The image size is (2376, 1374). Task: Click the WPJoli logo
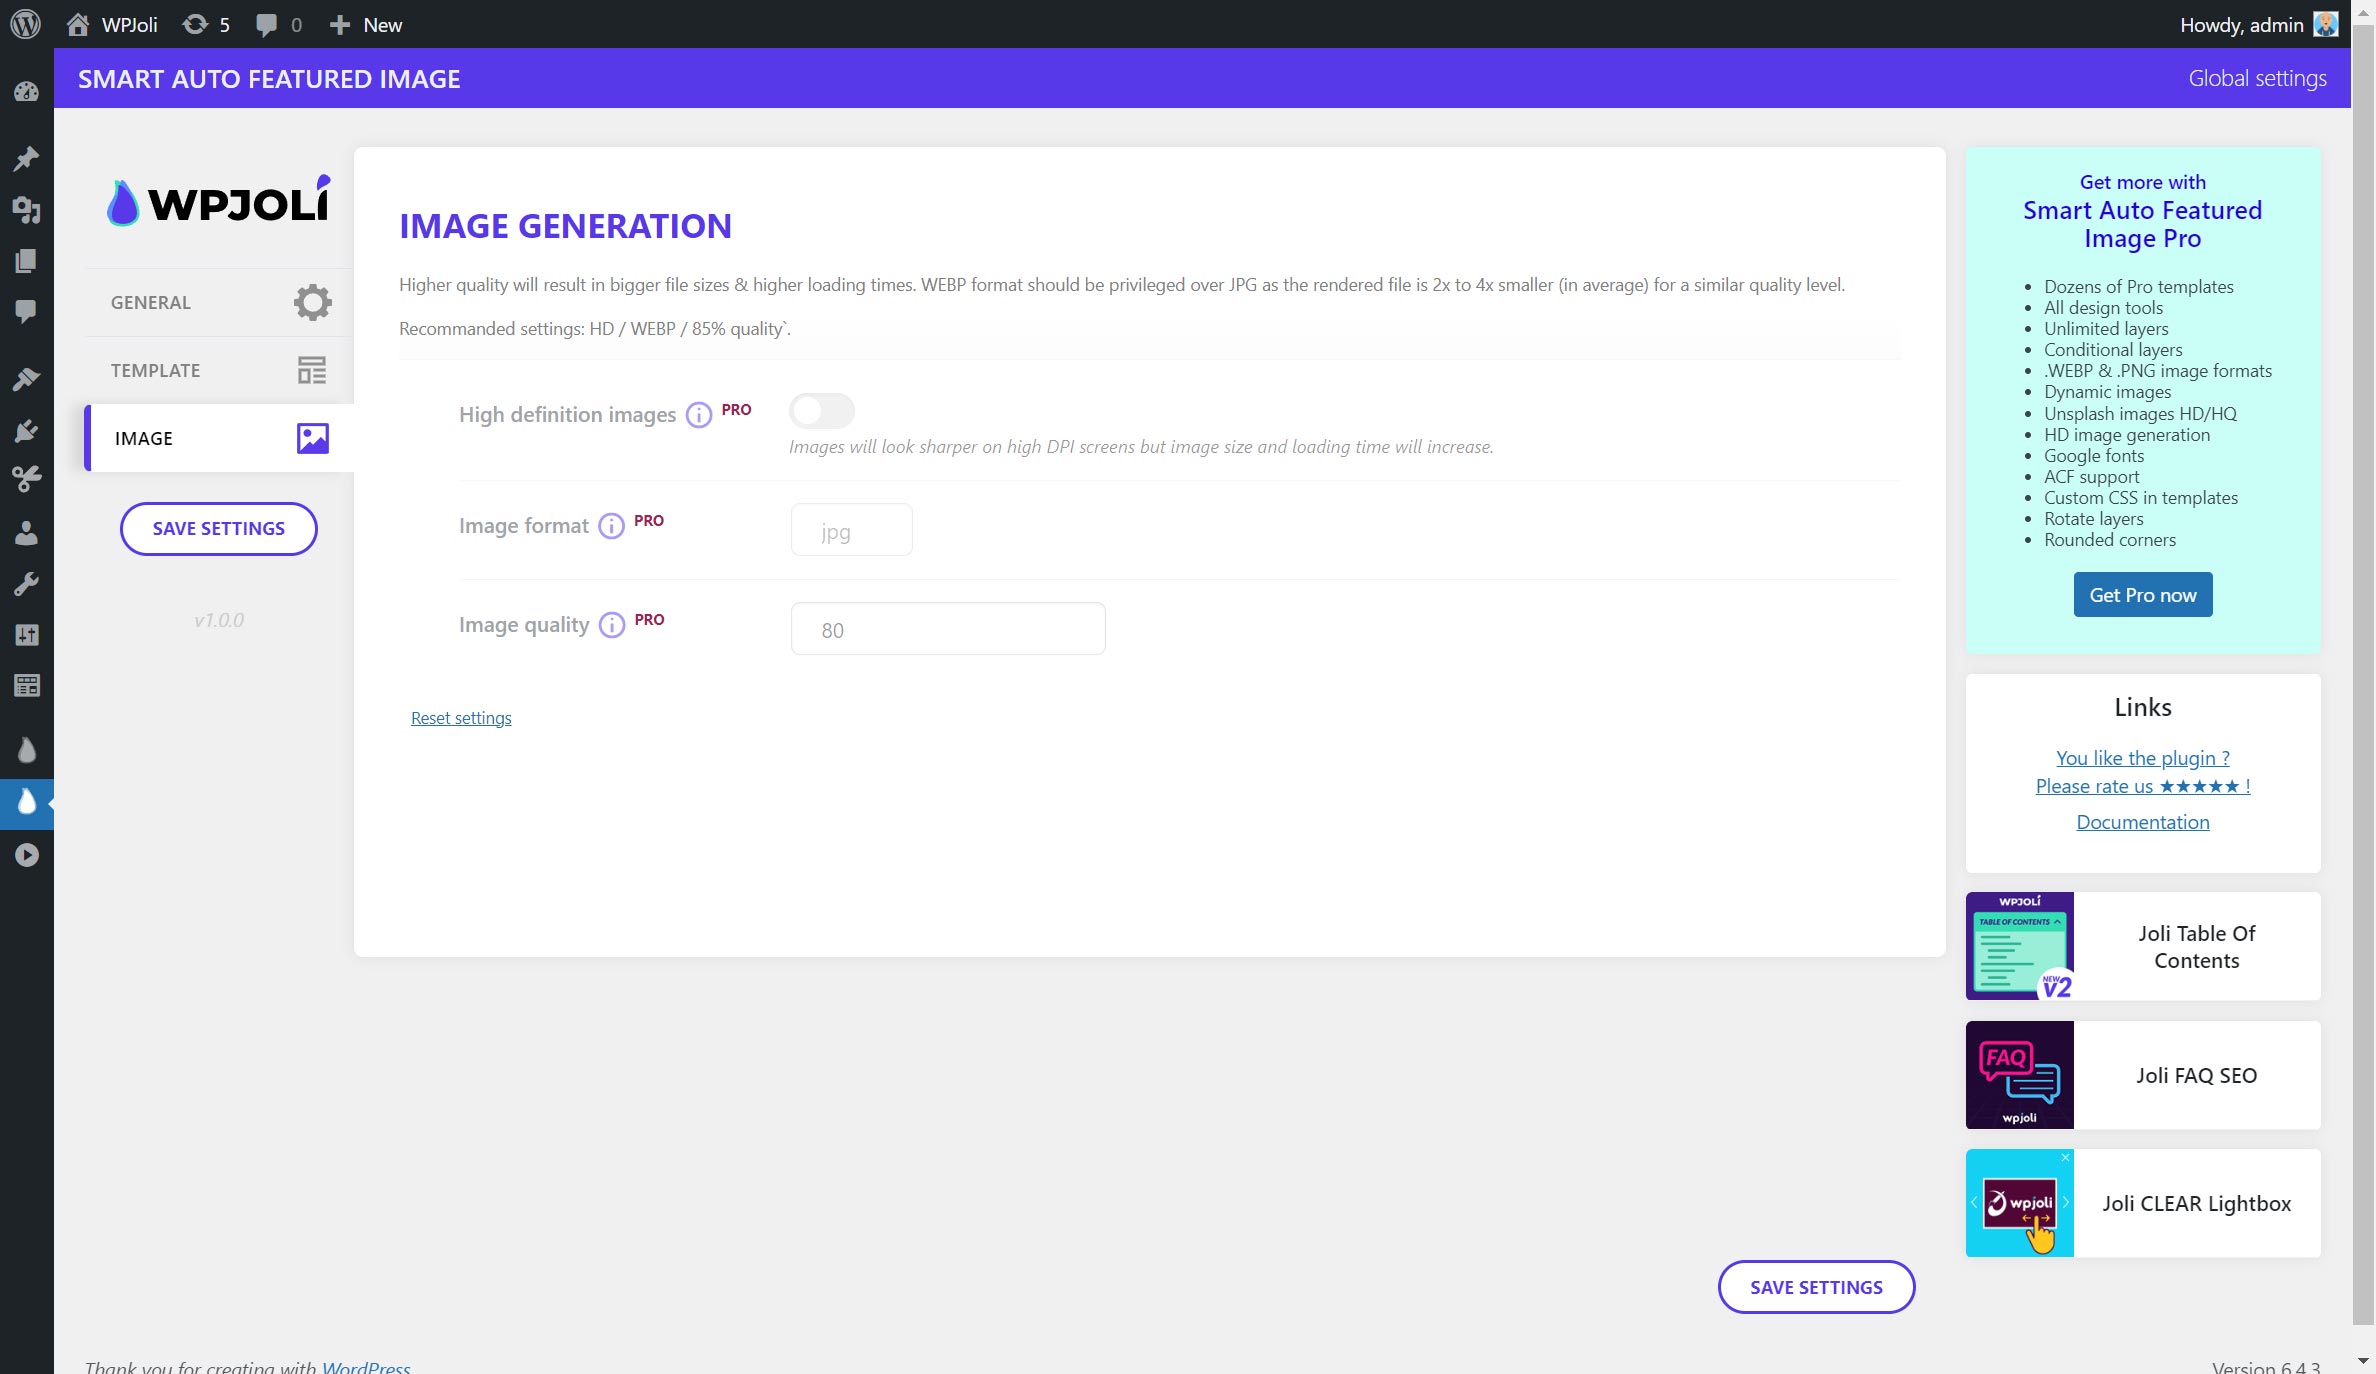pos(218,201)
